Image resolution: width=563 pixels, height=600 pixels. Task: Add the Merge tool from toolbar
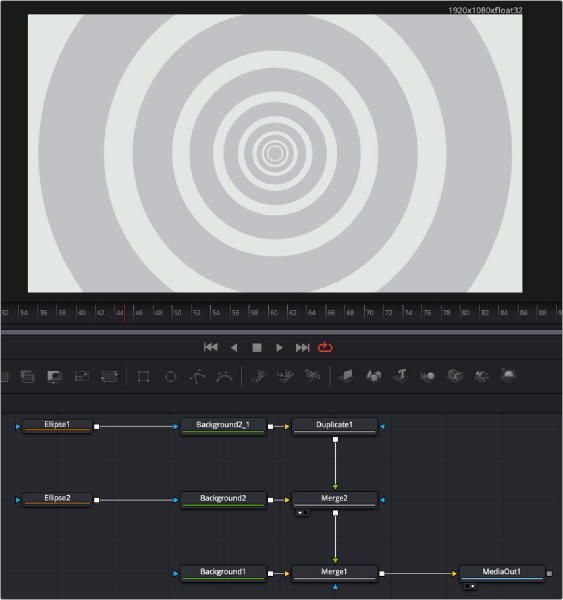[x=28, y=377]
